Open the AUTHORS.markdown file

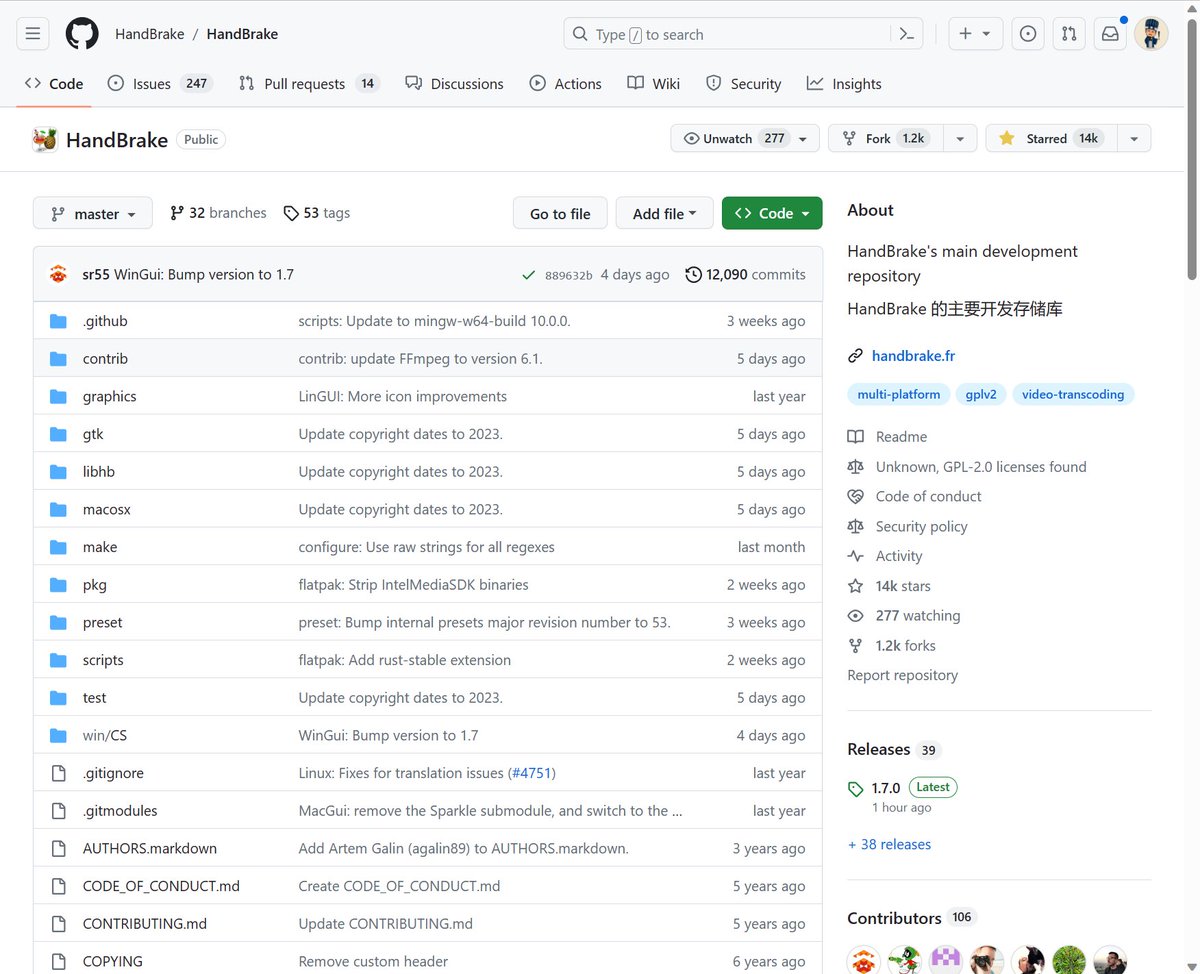point(150,849)
